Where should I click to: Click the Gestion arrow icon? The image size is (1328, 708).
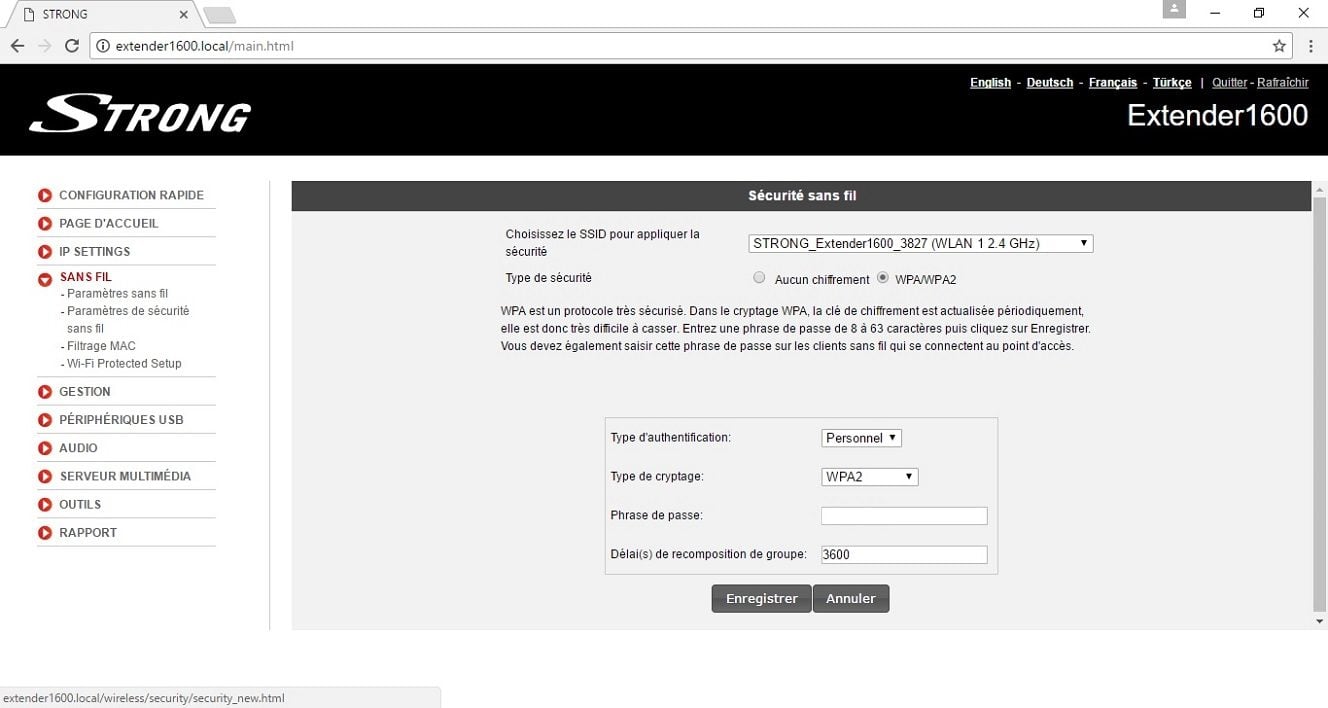(45, 392)
